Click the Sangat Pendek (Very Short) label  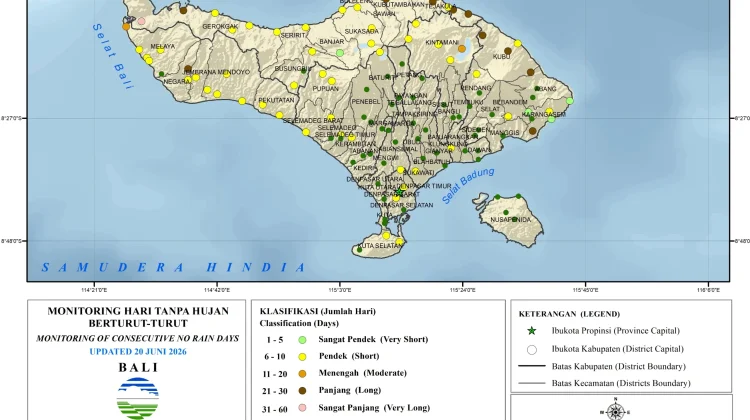point(374,340)
